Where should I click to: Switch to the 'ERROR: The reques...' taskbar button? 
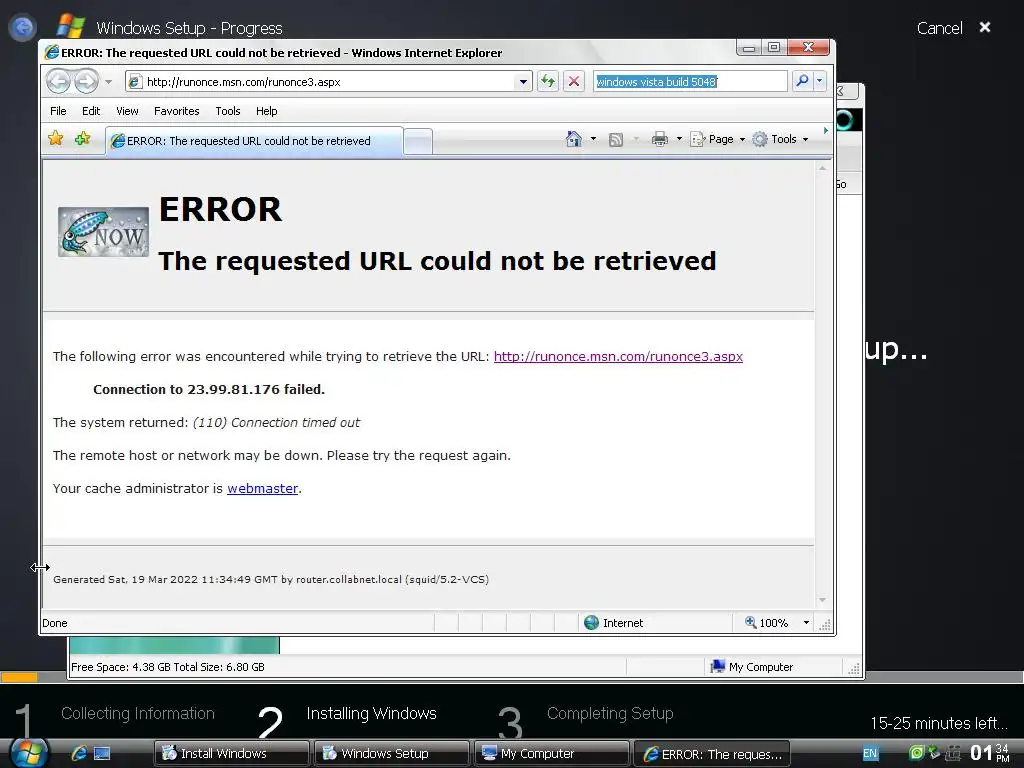712,754
